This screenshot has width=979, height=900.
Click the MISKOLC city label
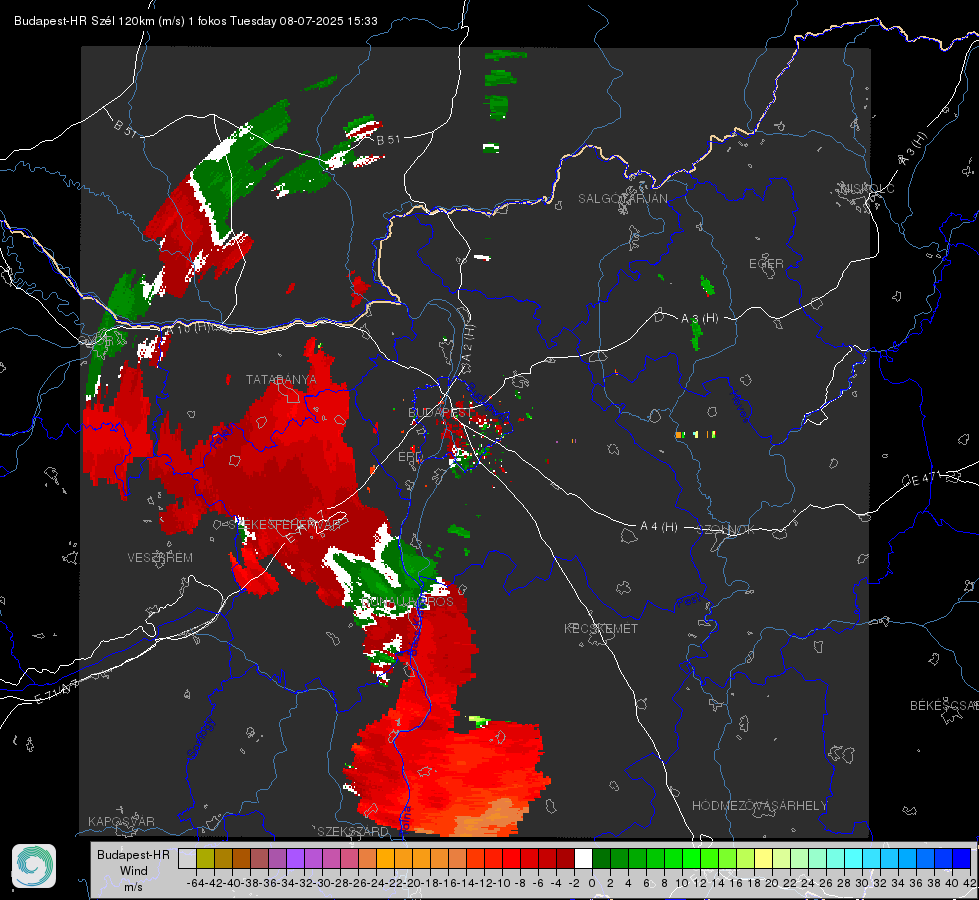(x=867, y=188)
